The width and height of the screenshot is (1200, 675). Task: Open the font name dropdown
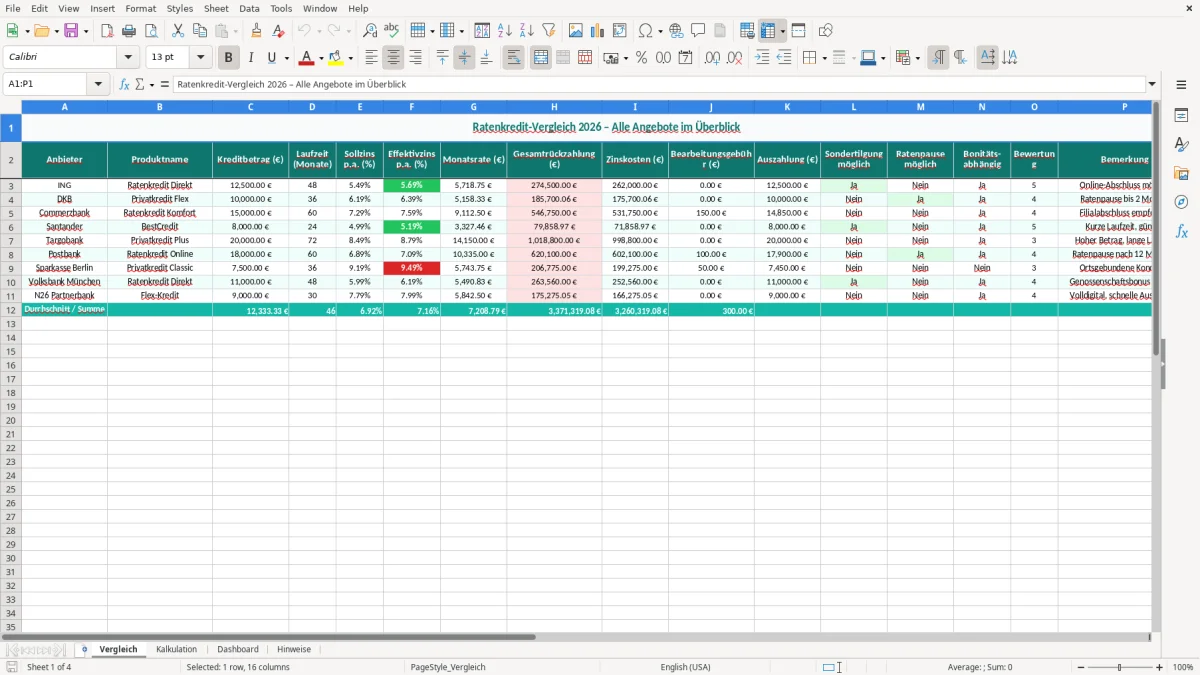(x=127, y=58)
